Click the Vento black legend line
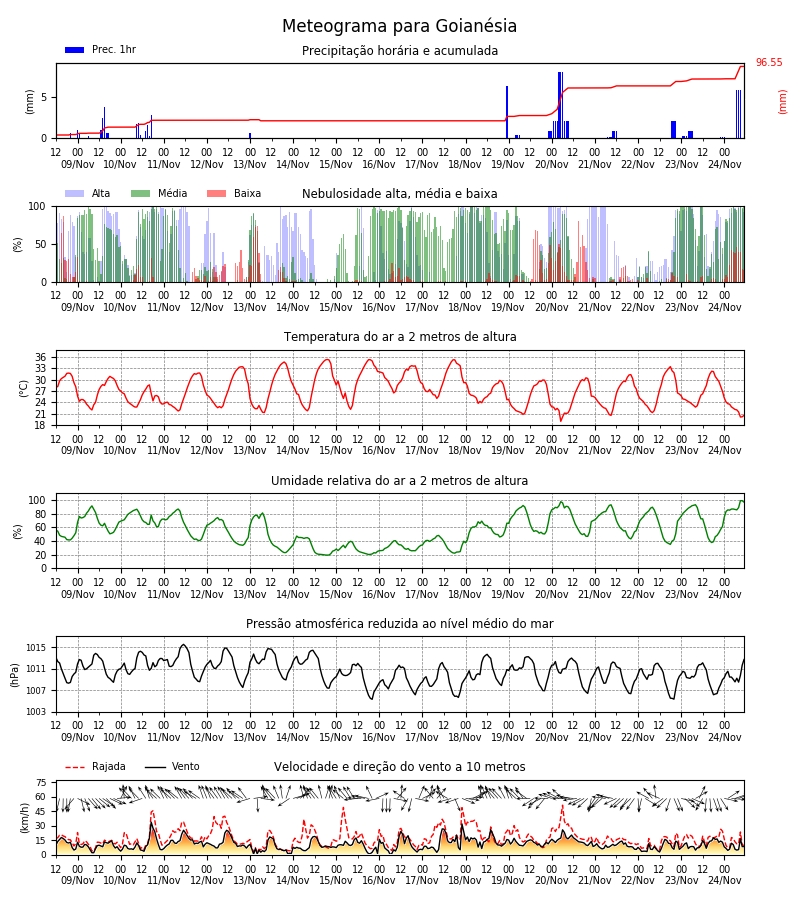Image resolution: width=800 pixels, height=900 pixels. [155, 767]
